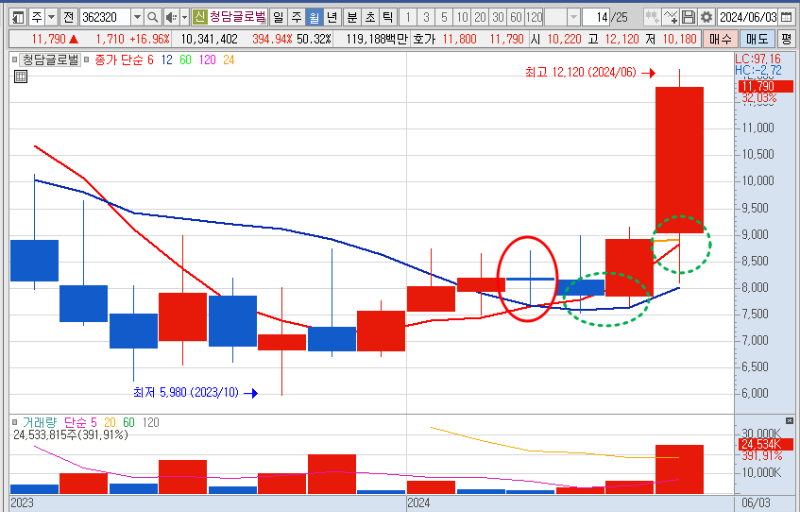Switch to 틱 tick chart
The height and width of the screenshot is (512, 800).
[x=388, y=17]
